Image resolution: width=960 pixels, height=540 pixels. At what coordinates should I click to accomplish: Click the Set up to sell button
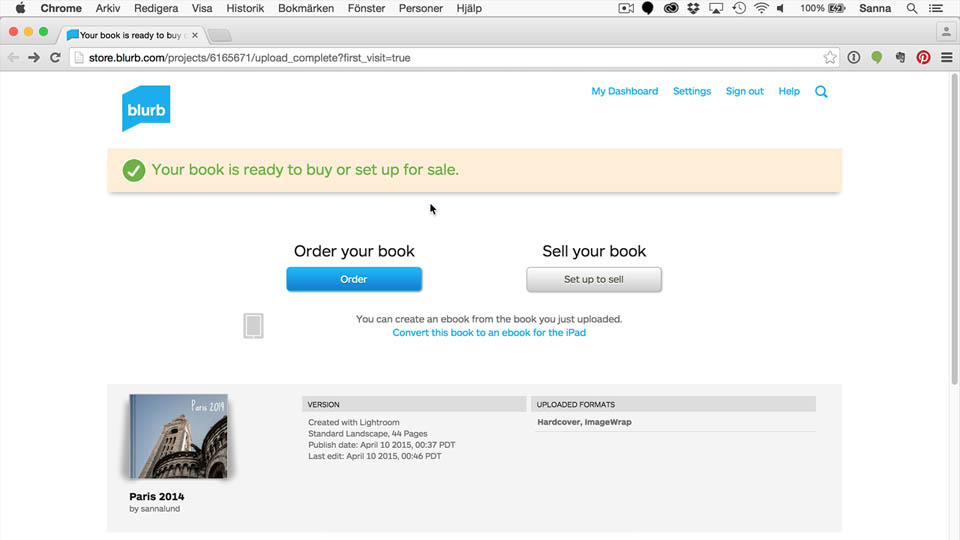point(594,279)
